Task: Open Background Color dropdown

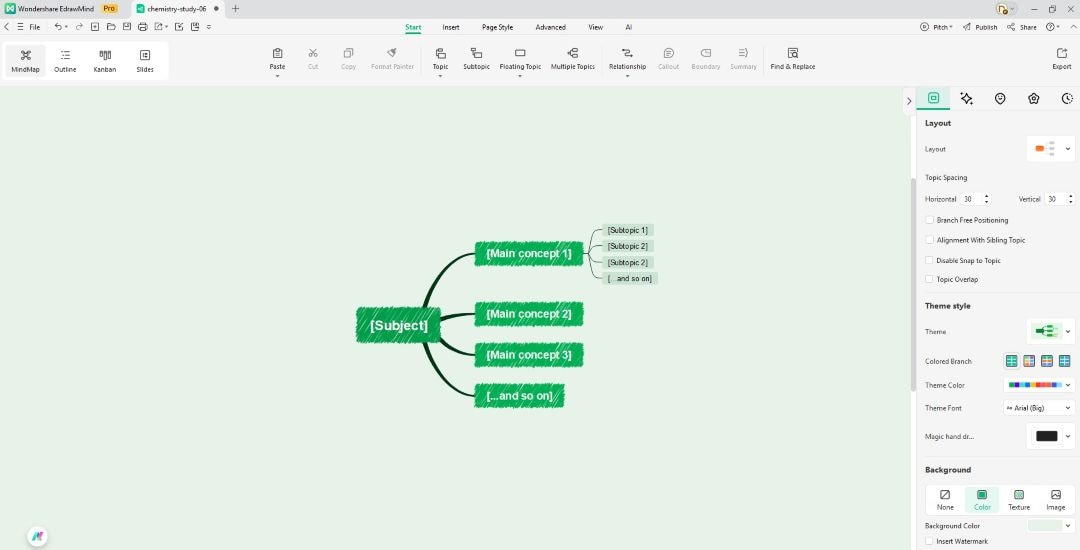Action: pos(1050,526)
